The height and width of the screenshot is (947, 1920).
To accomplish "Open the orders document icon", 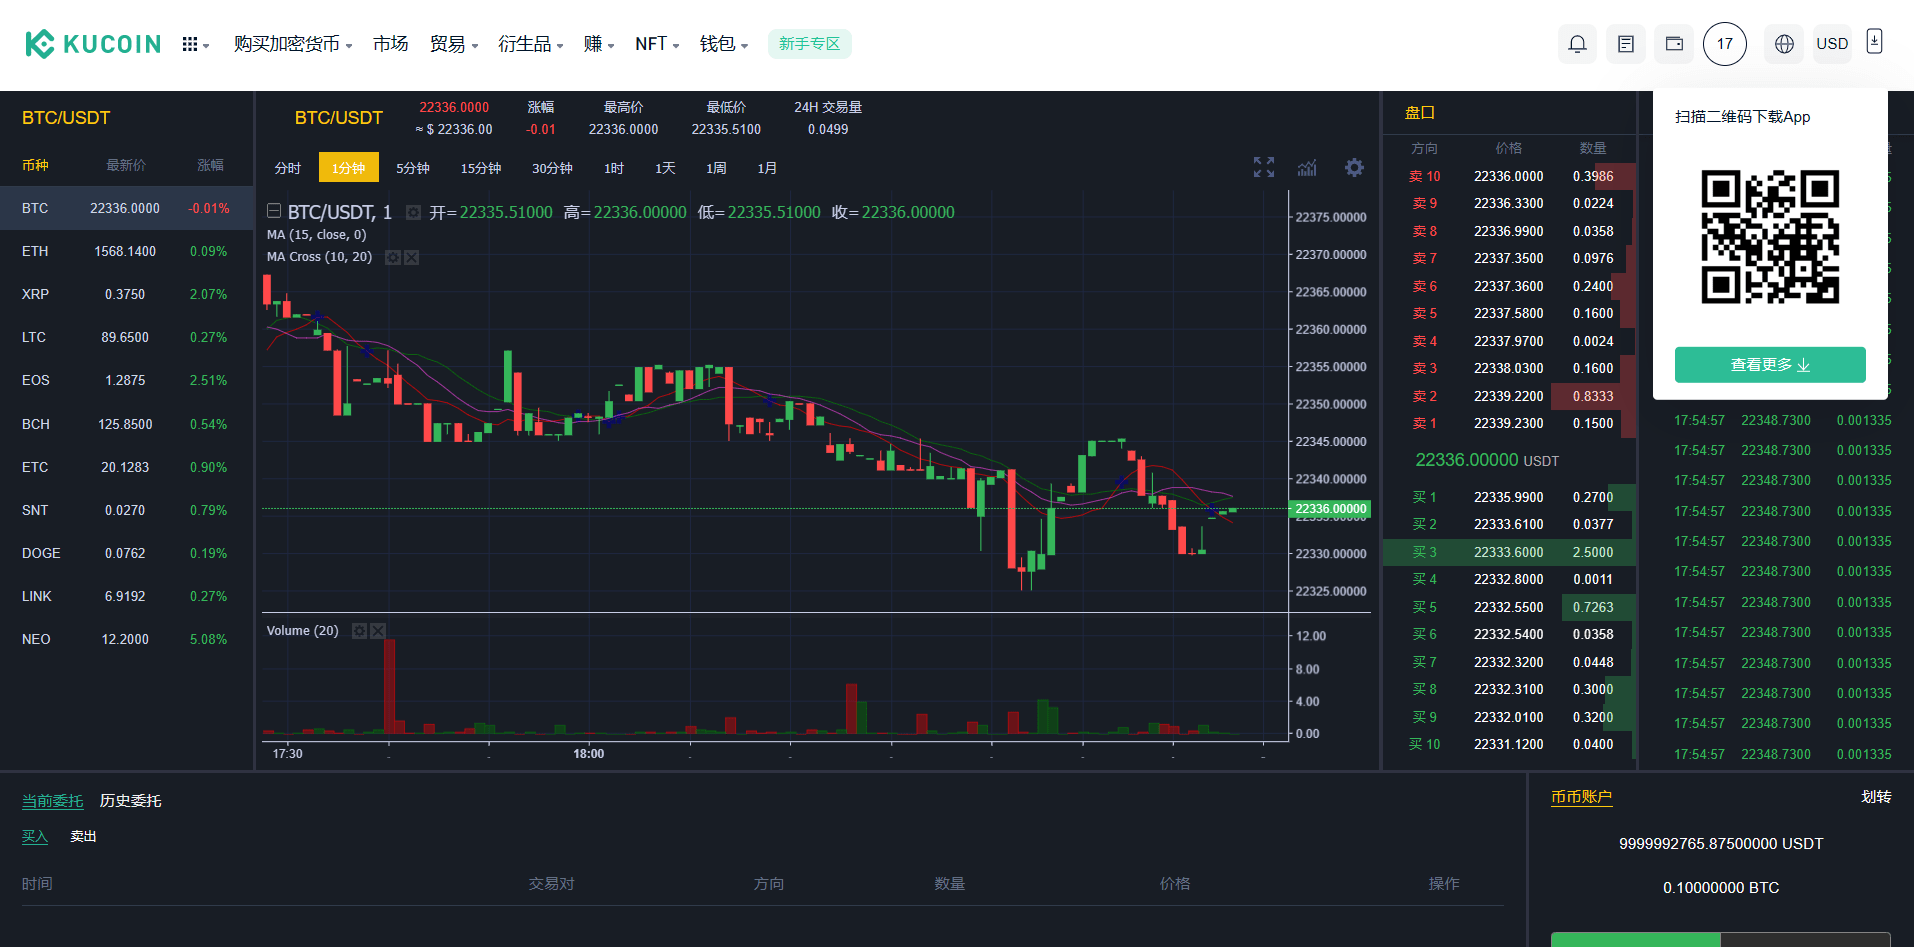I will (x=1626, y=44).
